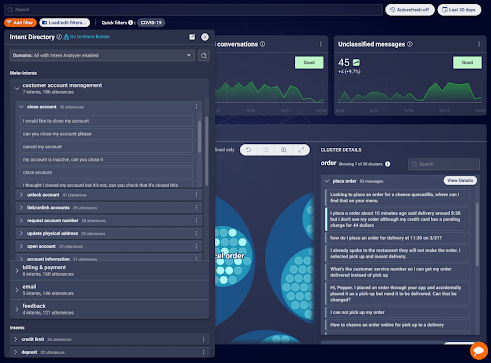This screenshot has width=491, height=363.
Task: Reset the cluster map view with undo icon
Action: click(249, 150)
